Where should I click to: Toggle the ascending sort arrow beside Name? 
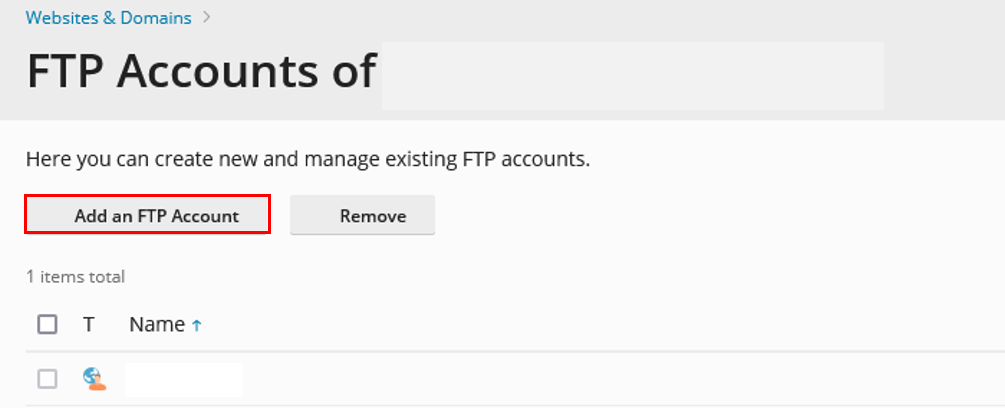(197, 325)
